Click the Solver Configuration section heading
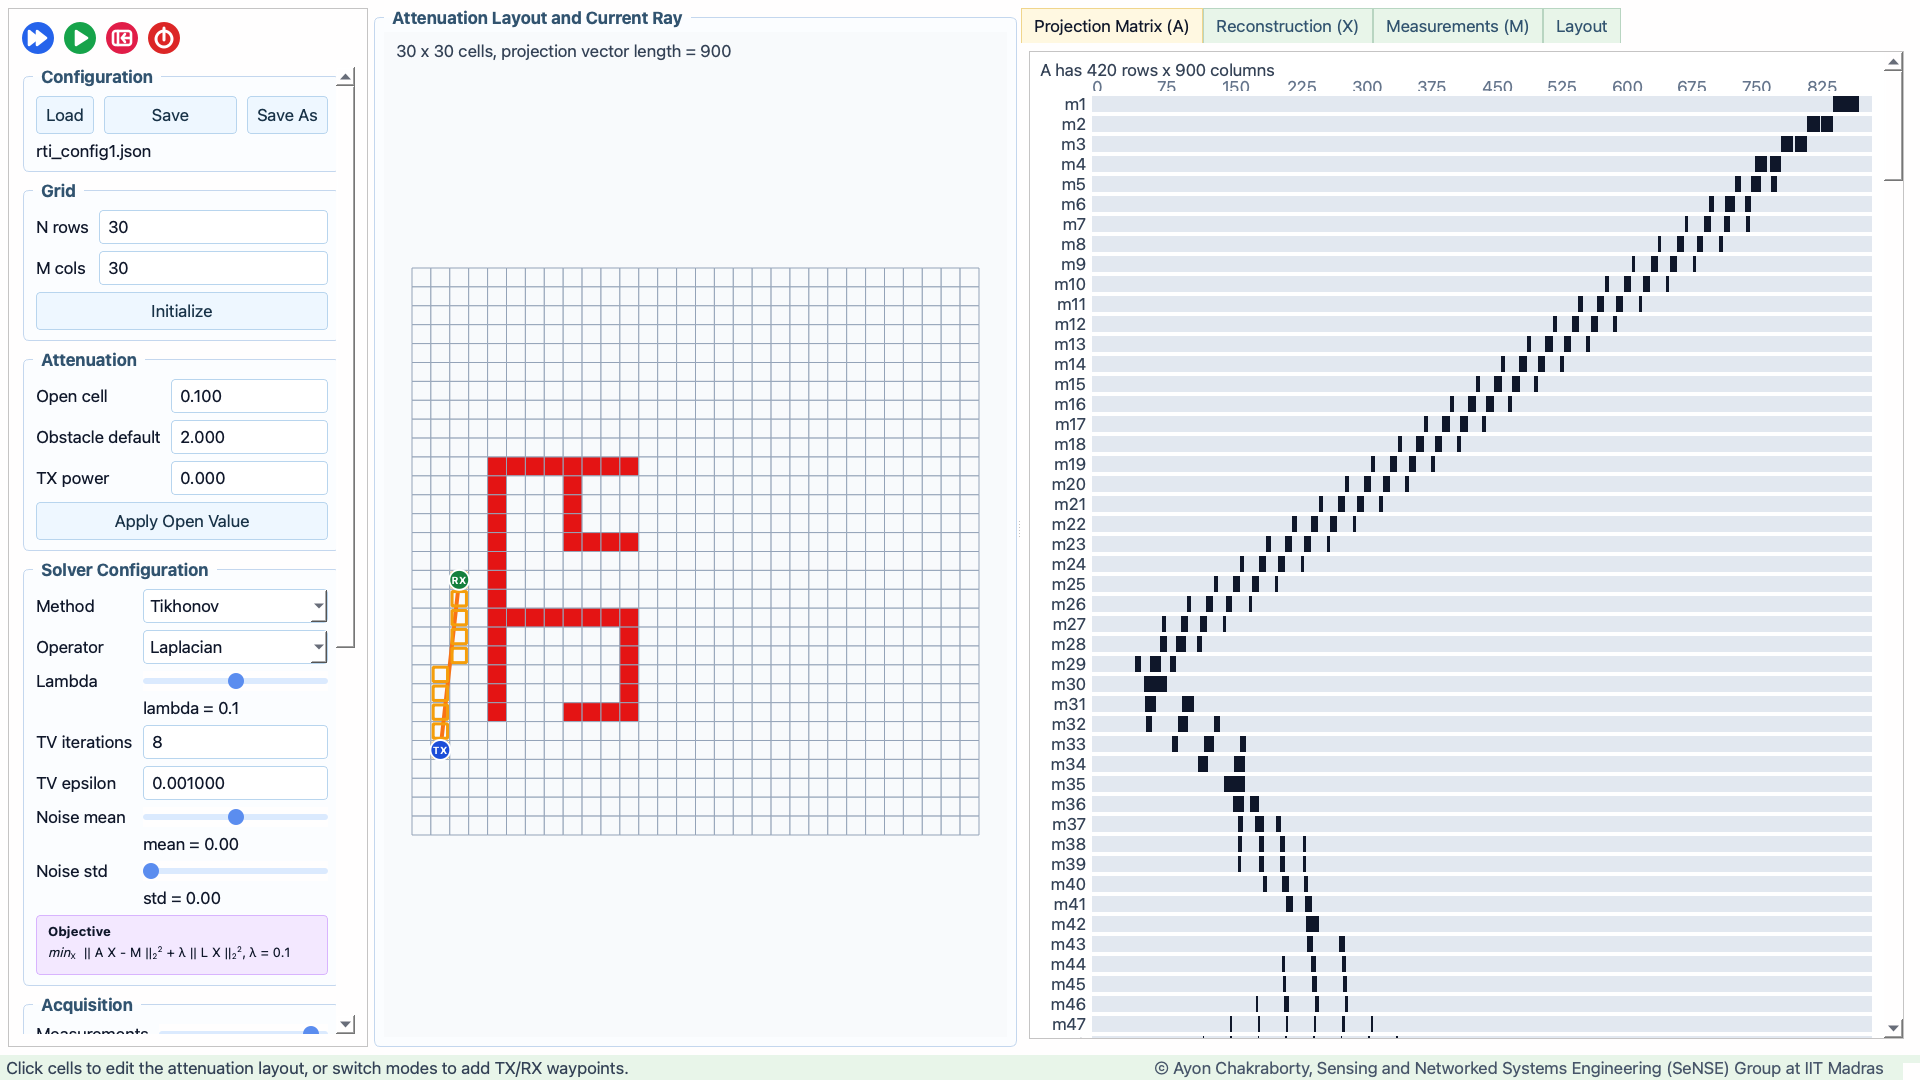1920x1080 pixels. (124, 570)
